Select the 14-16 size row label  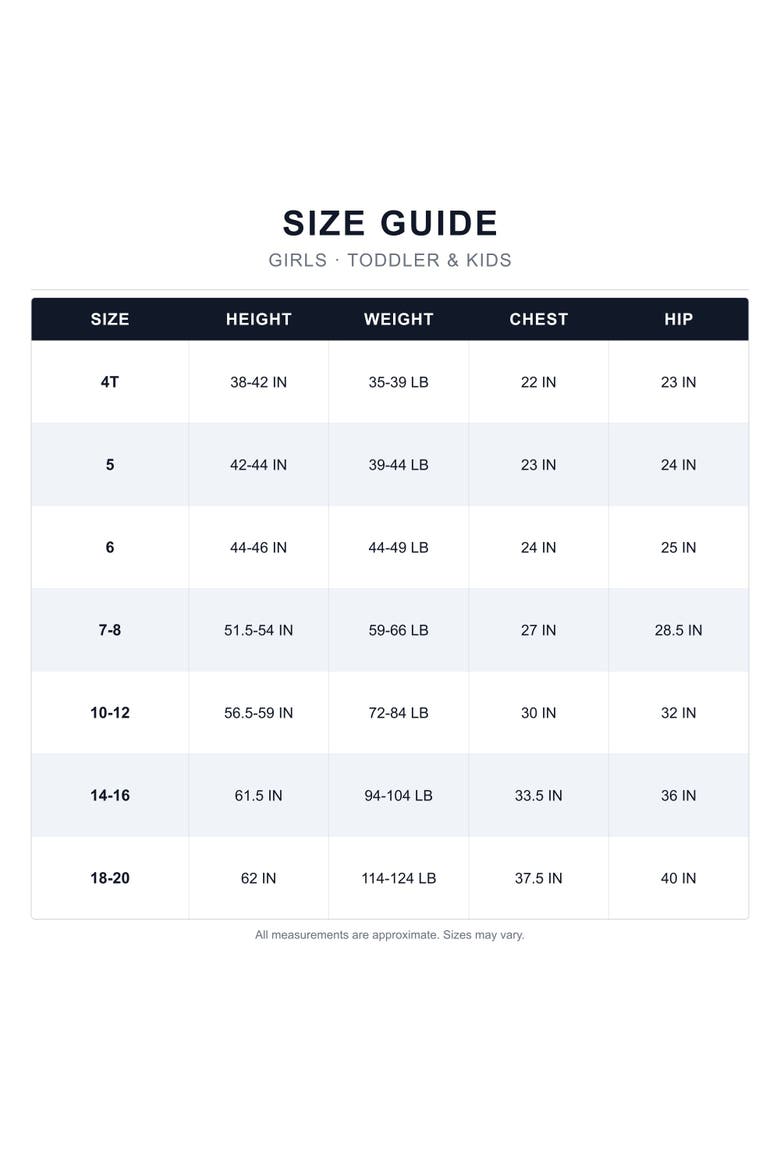pos(110,795)
